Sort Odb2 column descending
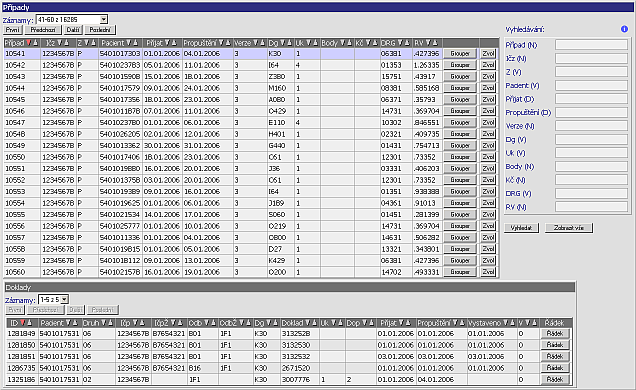Image resolution: width=636 pixels, height=390 pixels. click(x=241, y=323)
